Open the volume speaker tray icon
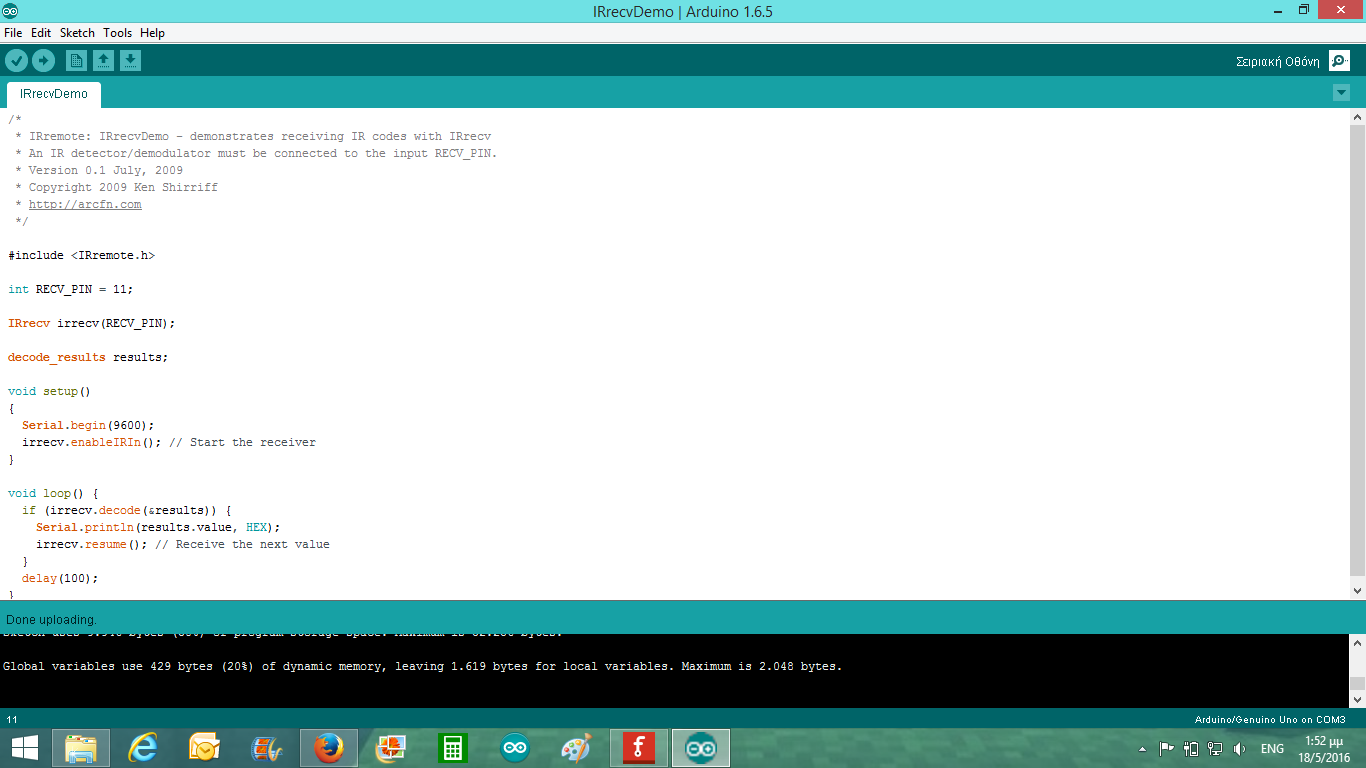1366x768 pixels. (1240, 748)
